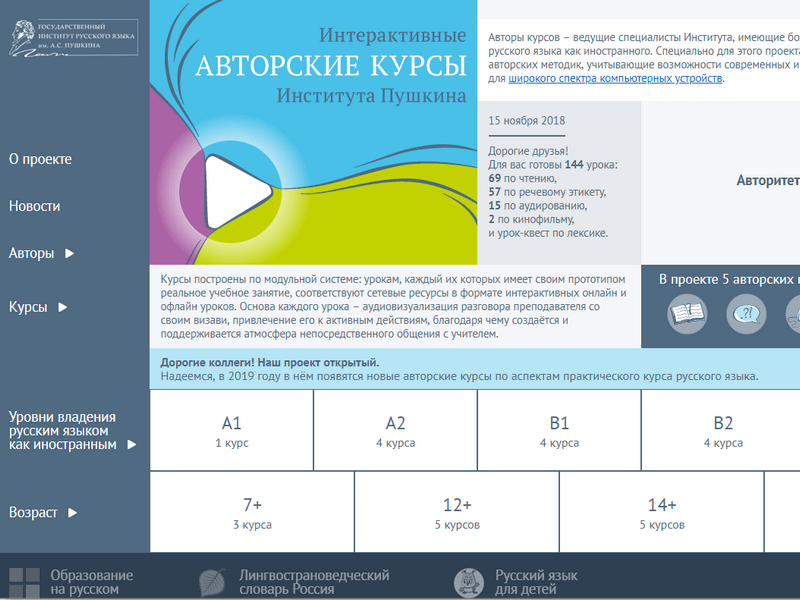
Task: Choose the 12+ age tile
Action: [457, 512]
